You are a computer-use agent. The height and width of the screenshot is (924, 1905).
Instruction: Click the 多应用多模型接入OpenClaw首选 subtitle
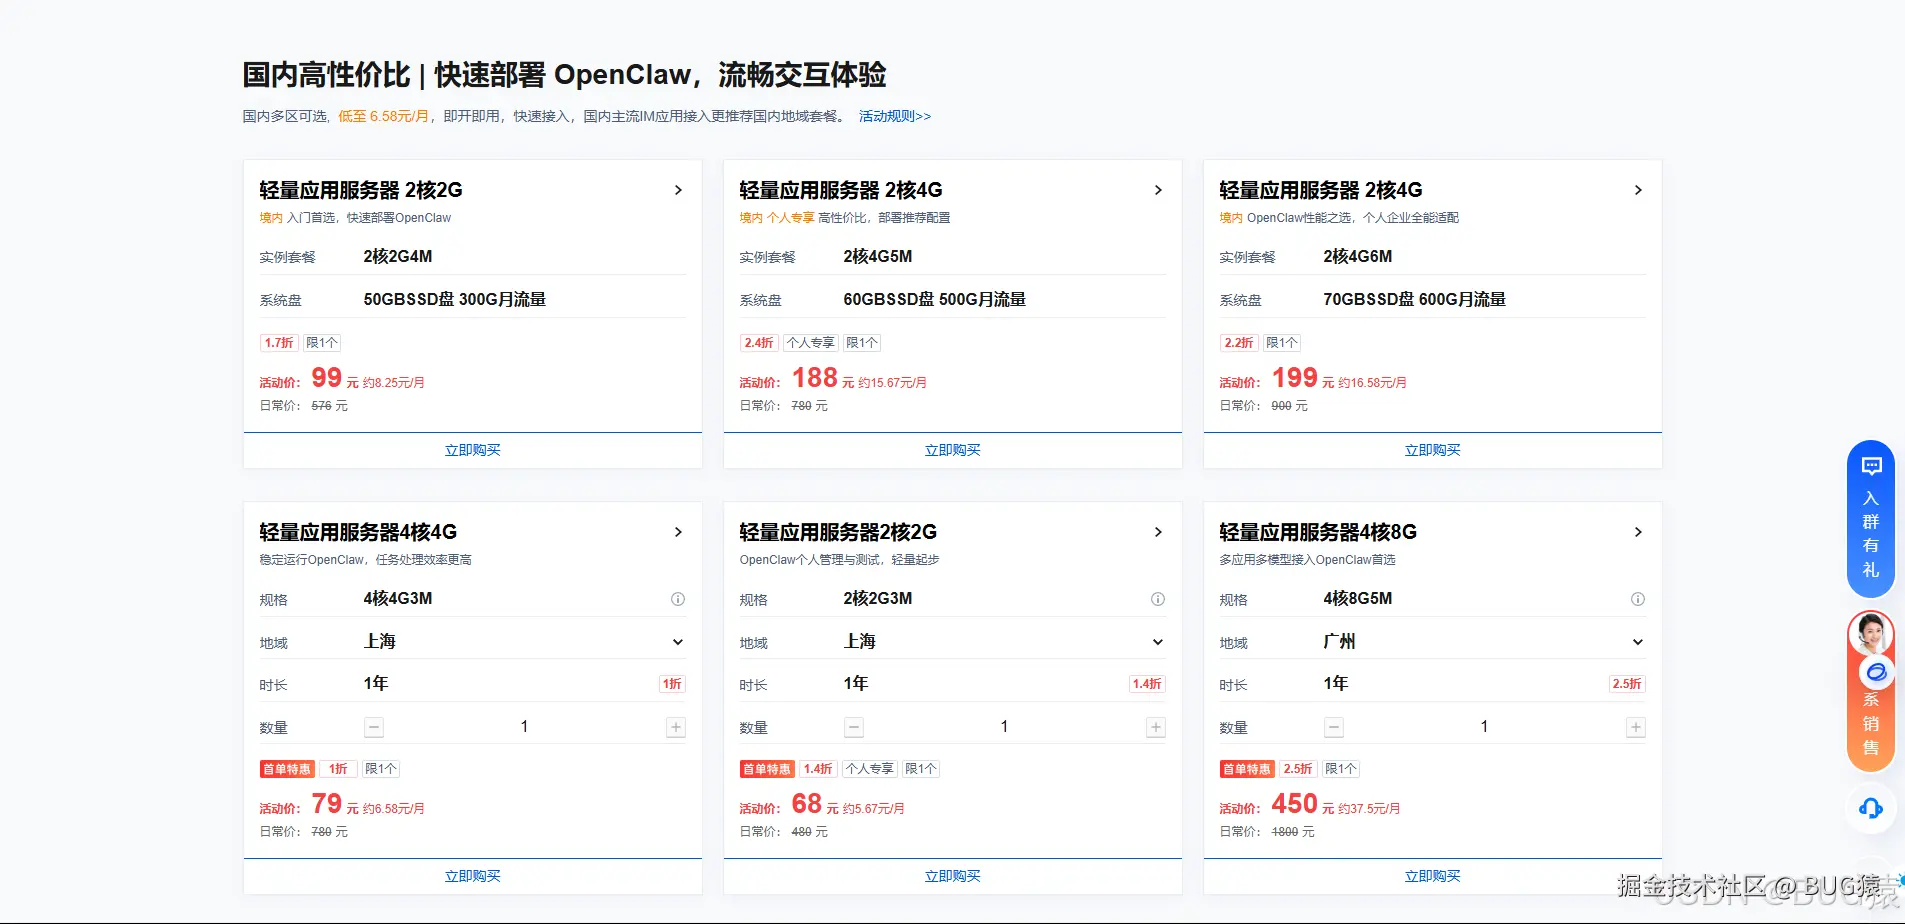[1307, 560]
